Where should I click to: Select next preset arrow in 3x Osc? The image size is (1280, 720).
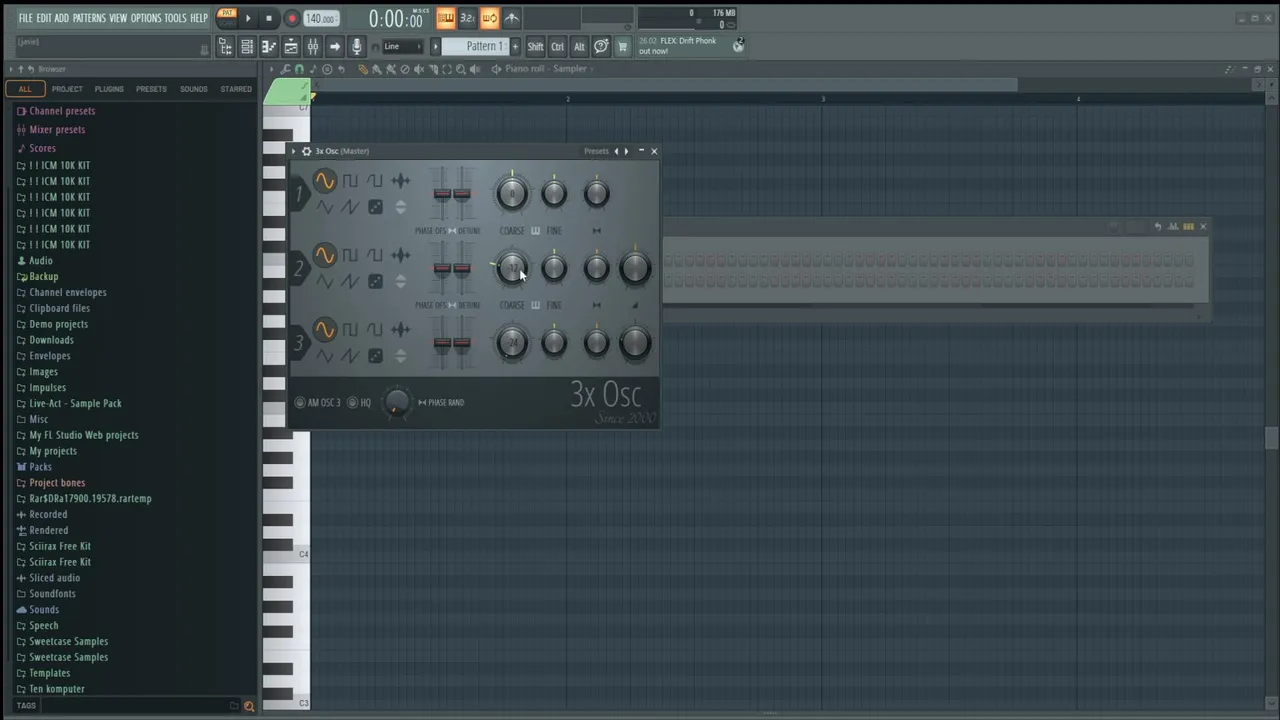[626, 151]
